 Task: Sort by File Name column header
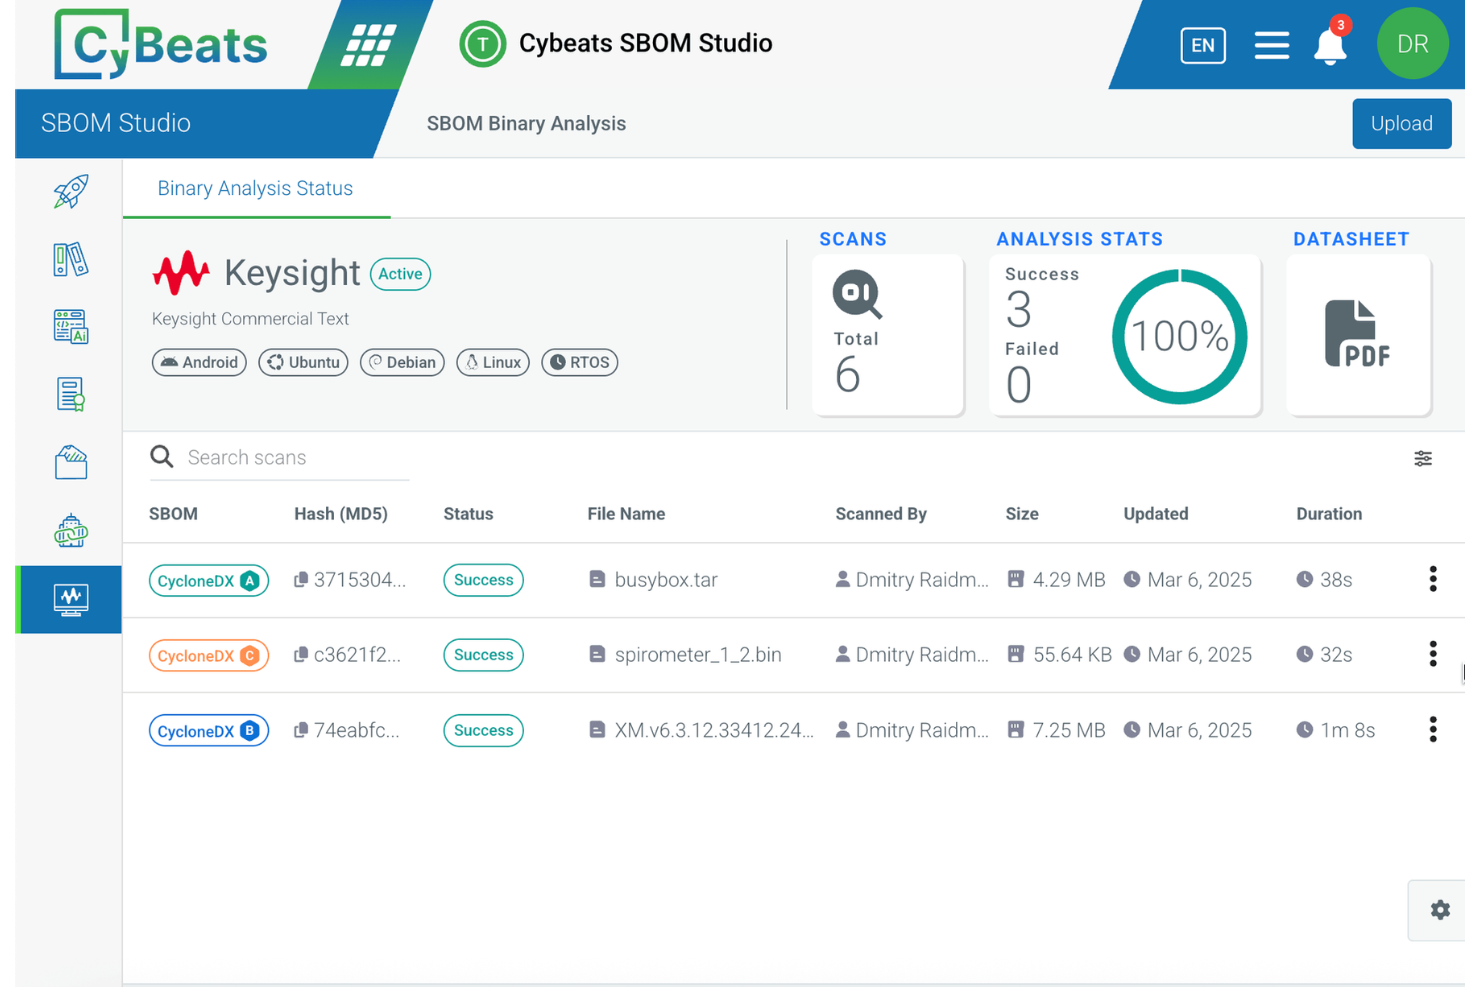coord(626,514)
